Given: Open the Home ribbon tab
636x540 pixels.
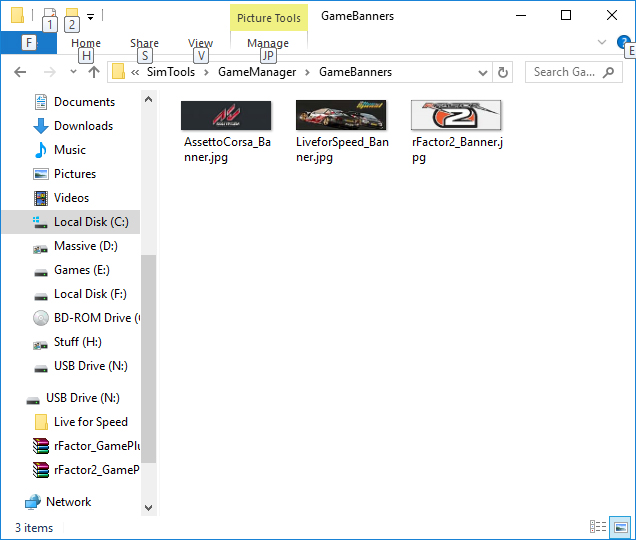Looking at the screenshot, I should [86, 43].
